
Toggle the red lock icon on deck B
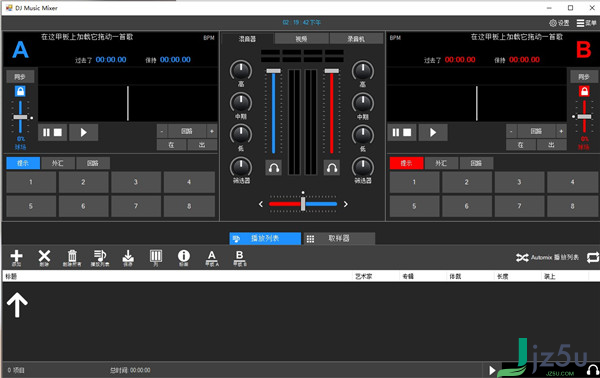[x=584, y=91]
